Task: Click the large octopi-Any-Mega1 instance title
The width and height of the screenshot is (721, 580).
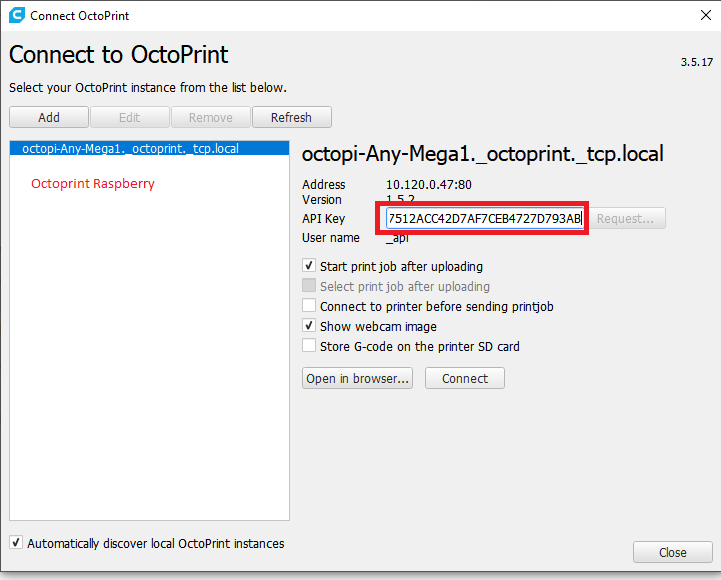Action: coord(482,154)
